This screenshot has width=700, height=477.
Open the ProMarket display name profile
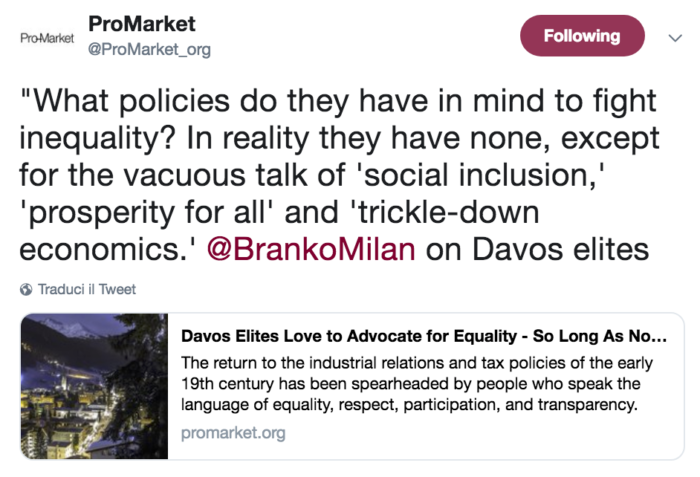click(x=142, y=24)
